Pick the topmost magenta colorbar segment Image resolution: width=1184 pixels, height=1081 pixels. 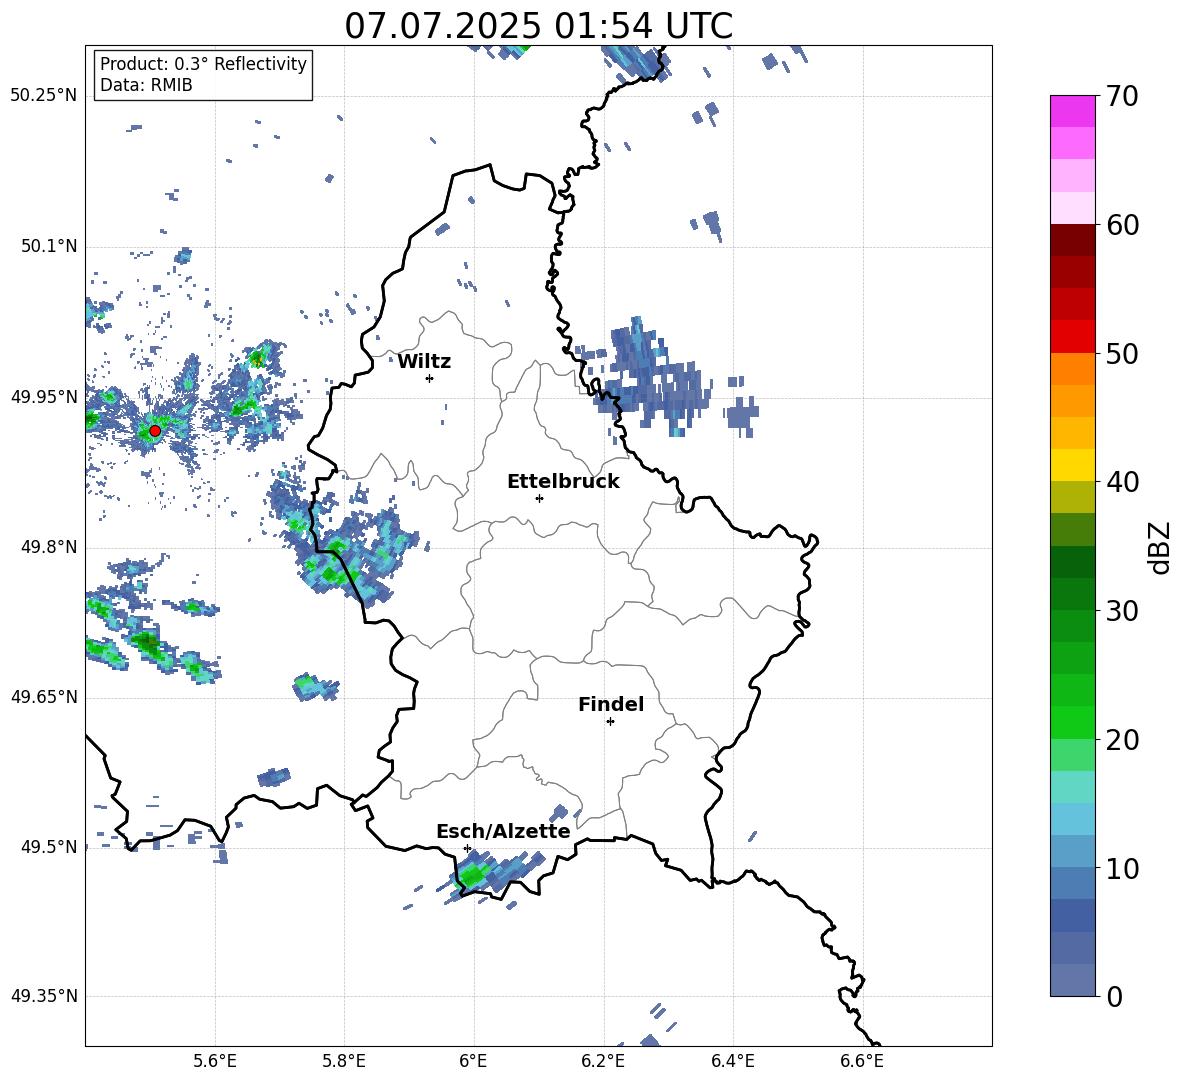pos(1072,111)
